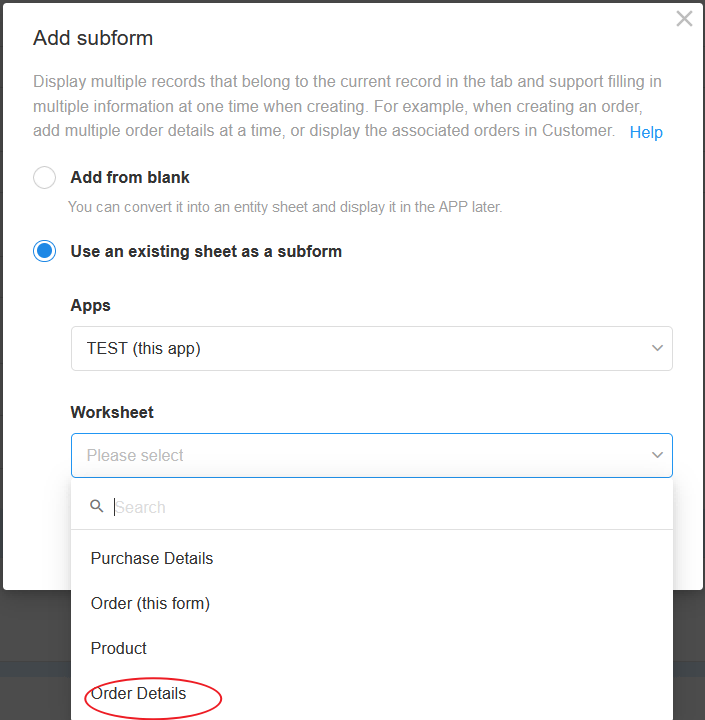
Task: Click the Worksheet field label
Action: [x=112, y=412]
